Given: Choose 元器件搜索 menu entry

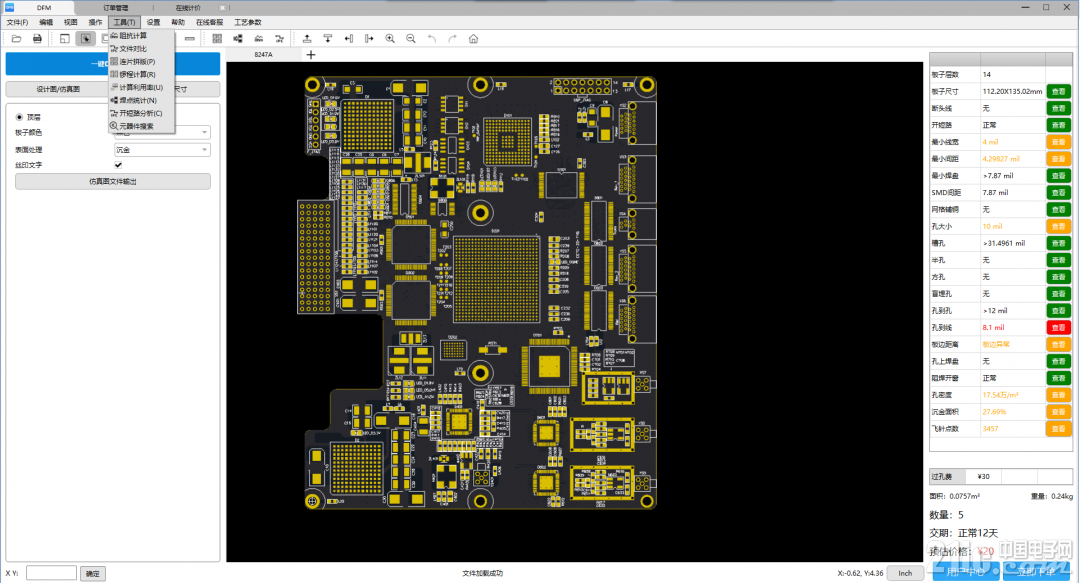Looking at the screenshot, I should point(141,126).
